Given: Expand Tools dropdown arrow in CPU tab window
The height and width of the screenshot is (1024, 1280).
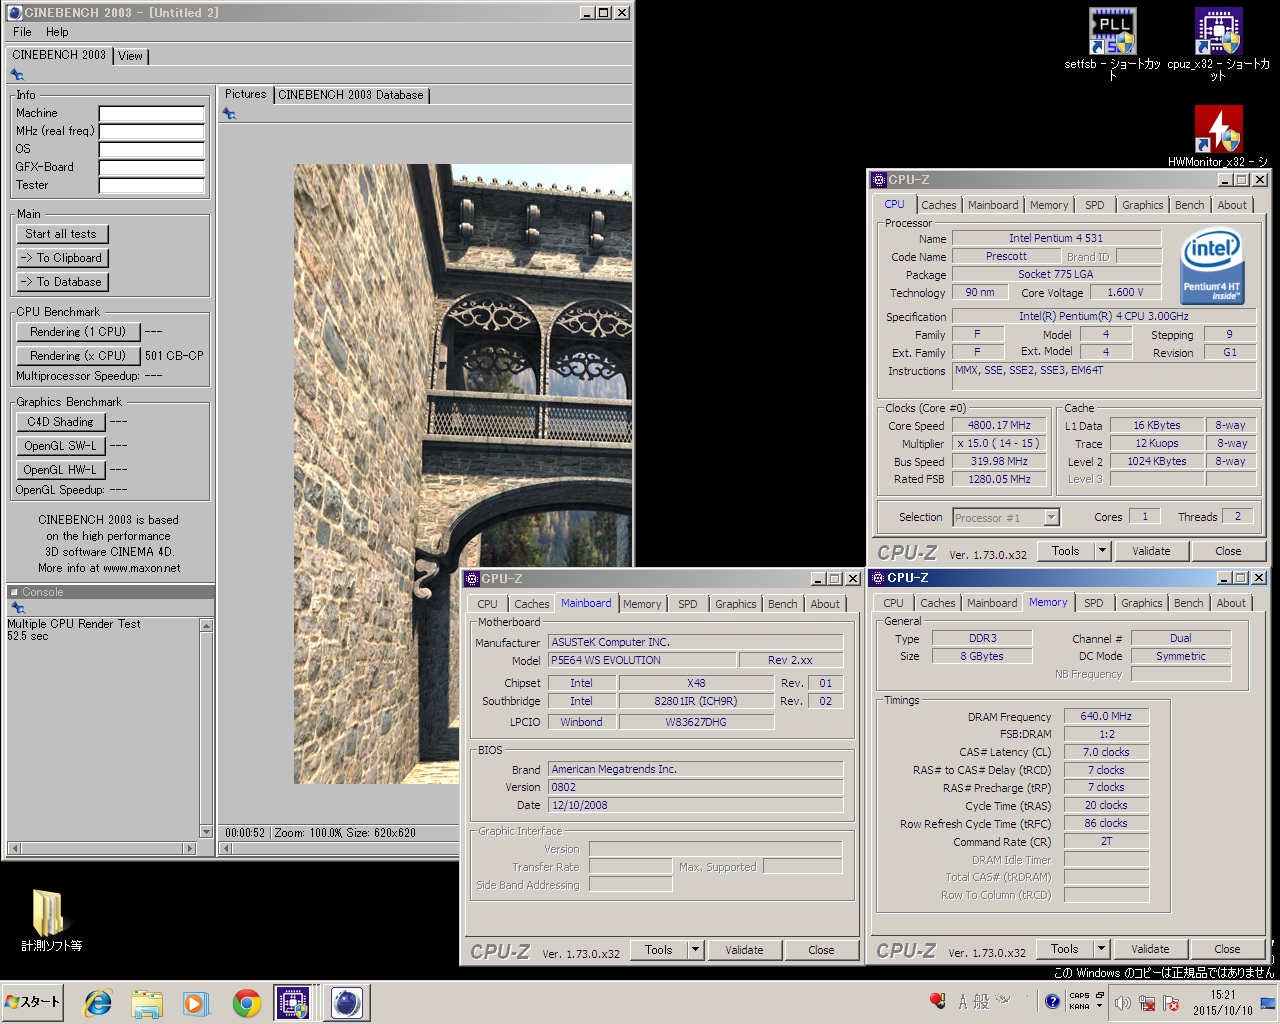Looking at the screenshot, I should pos(1102,551).
